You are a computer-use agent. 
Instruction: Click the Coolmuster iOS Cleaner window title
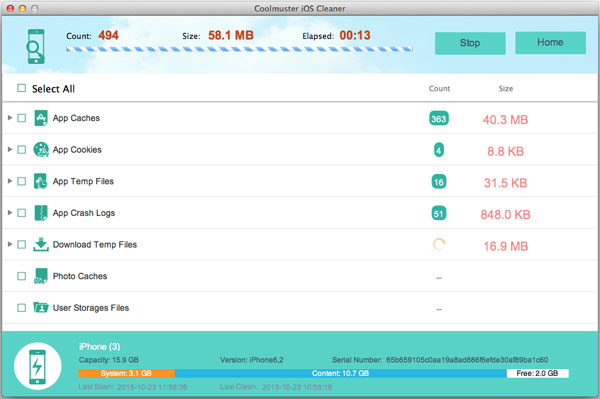[x=300, y=8]
